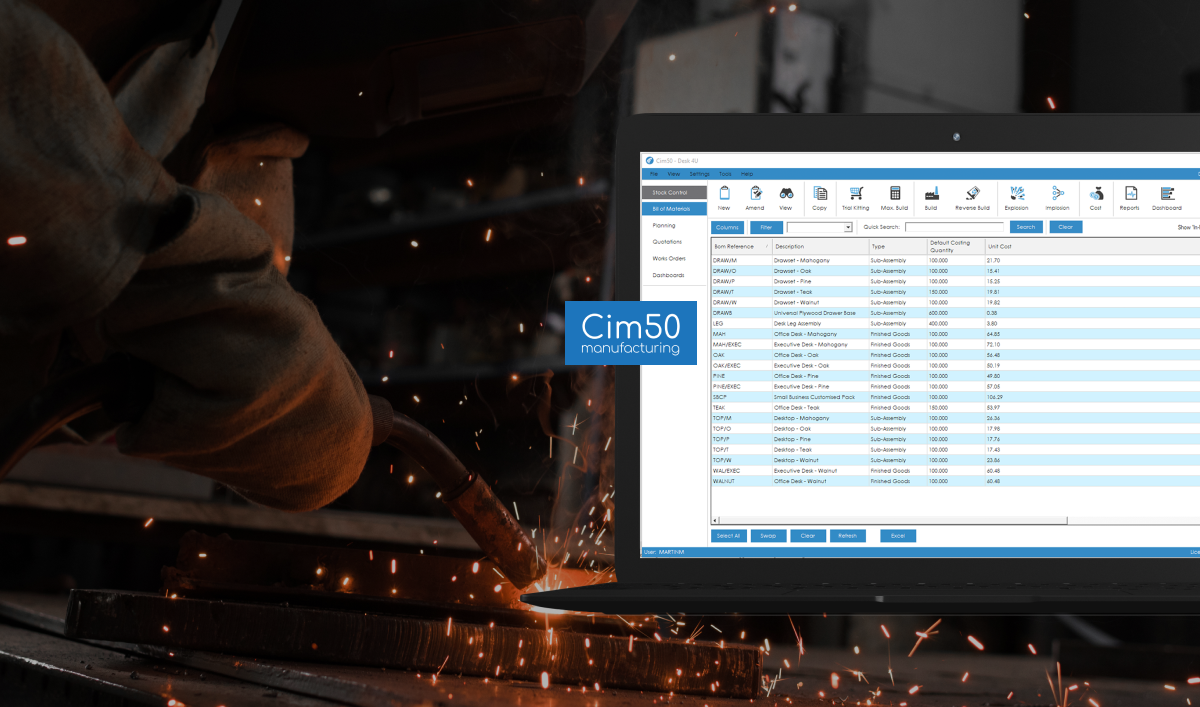1200x707 pixels.
Task: Open the Max. Build tool
Action: pos(895,197)
